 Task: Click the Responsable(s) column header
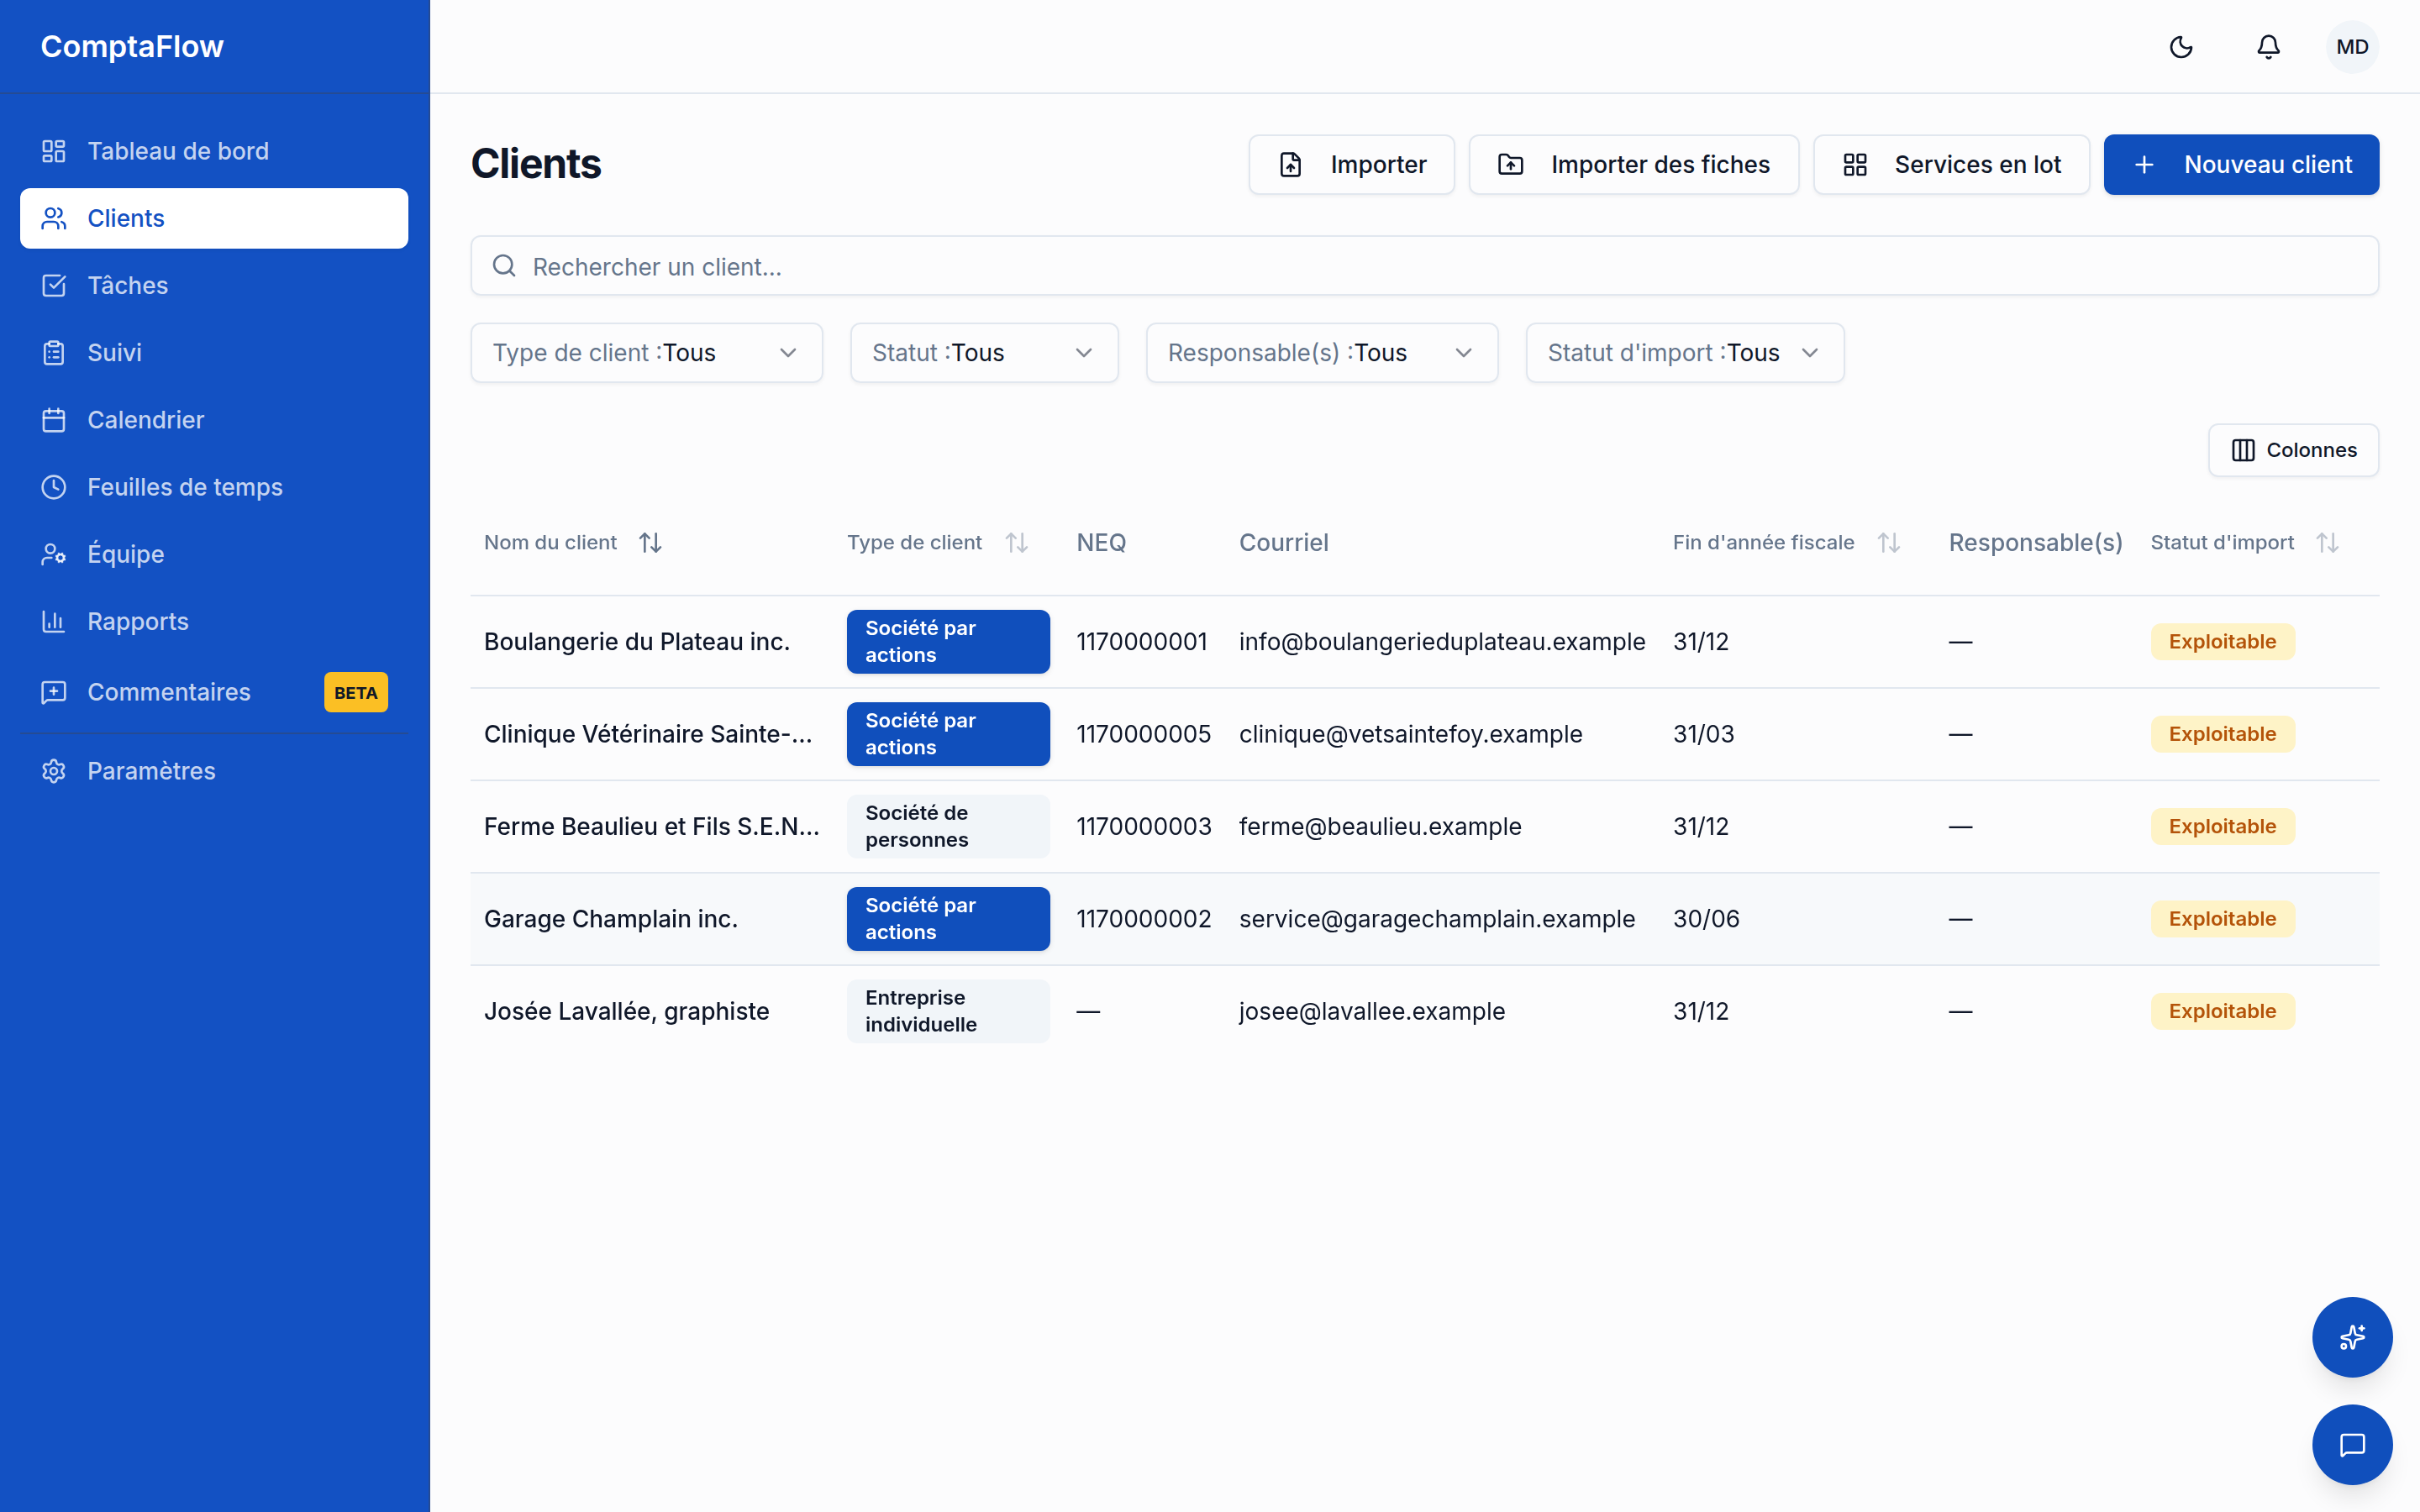(2035, 542)
